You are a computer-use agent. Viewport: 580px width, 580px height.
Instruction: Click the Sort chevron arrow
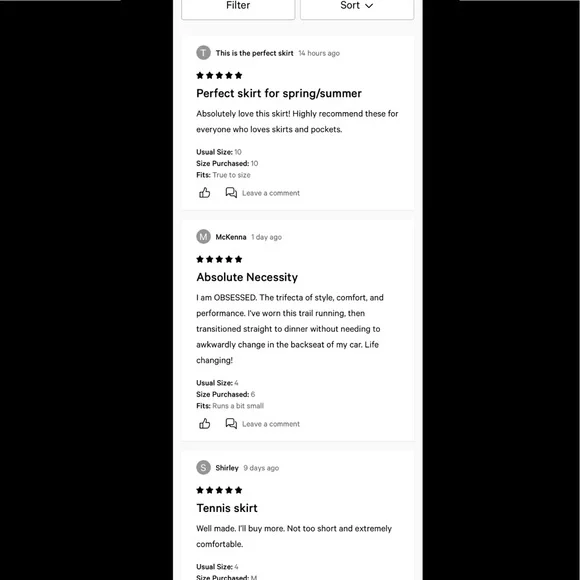coord(369,6)
